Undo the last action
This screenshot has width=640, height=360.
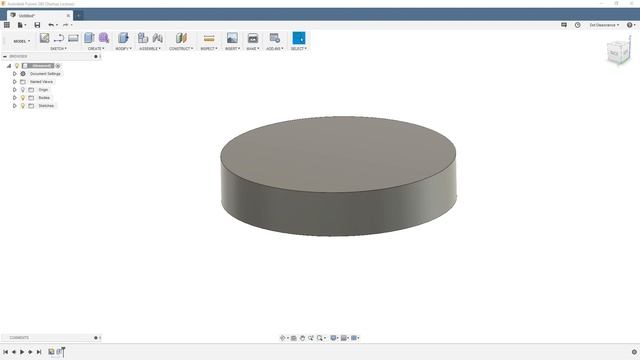(x=51, y=25)
